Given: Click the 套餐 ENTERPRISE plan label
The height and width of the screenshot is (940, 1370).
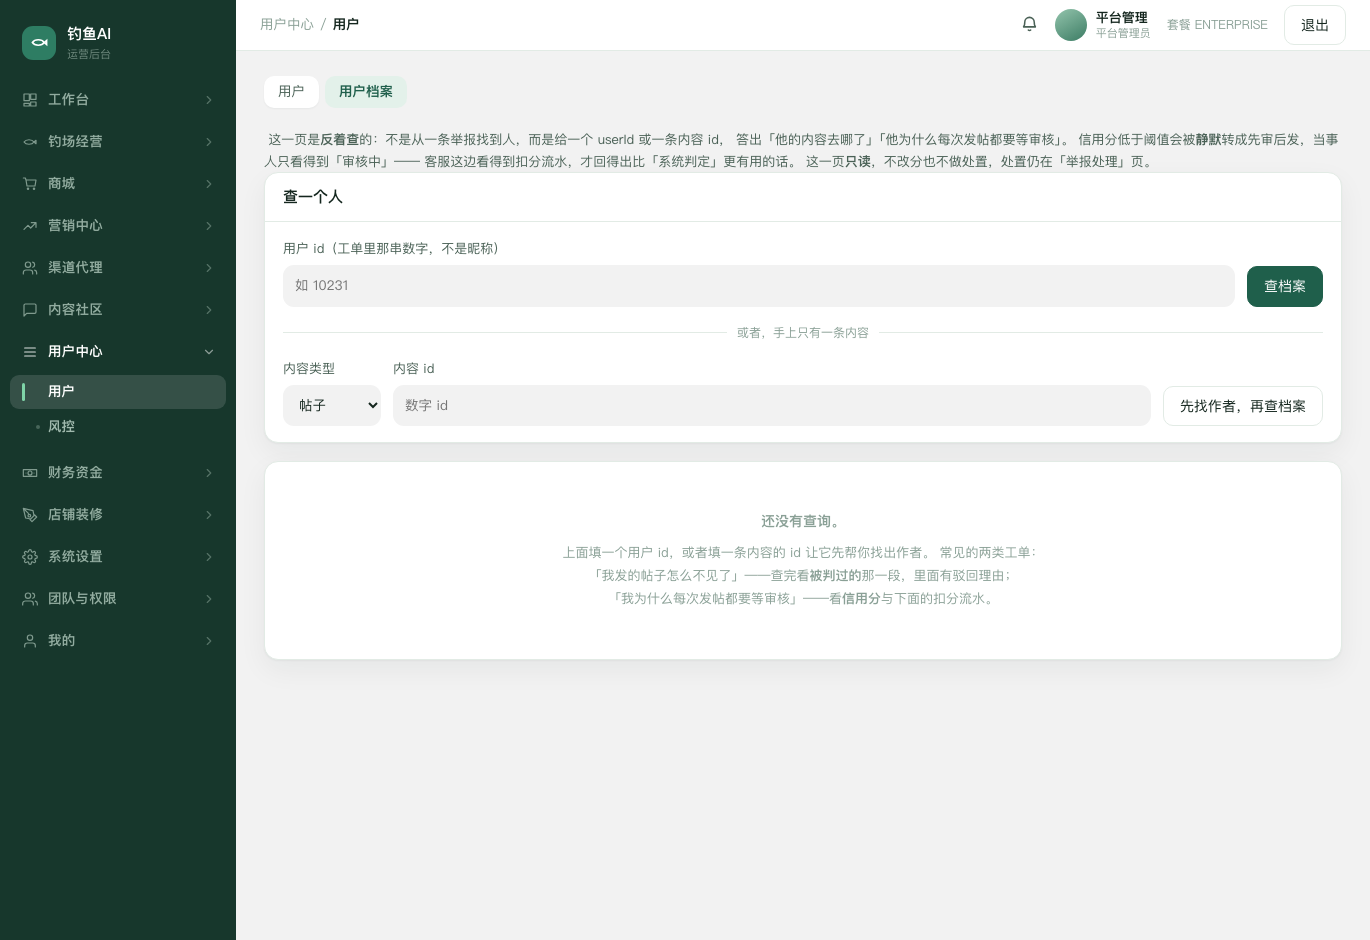Looking at the screenshot, I should pyautogui.click(x=1217, y=25).
